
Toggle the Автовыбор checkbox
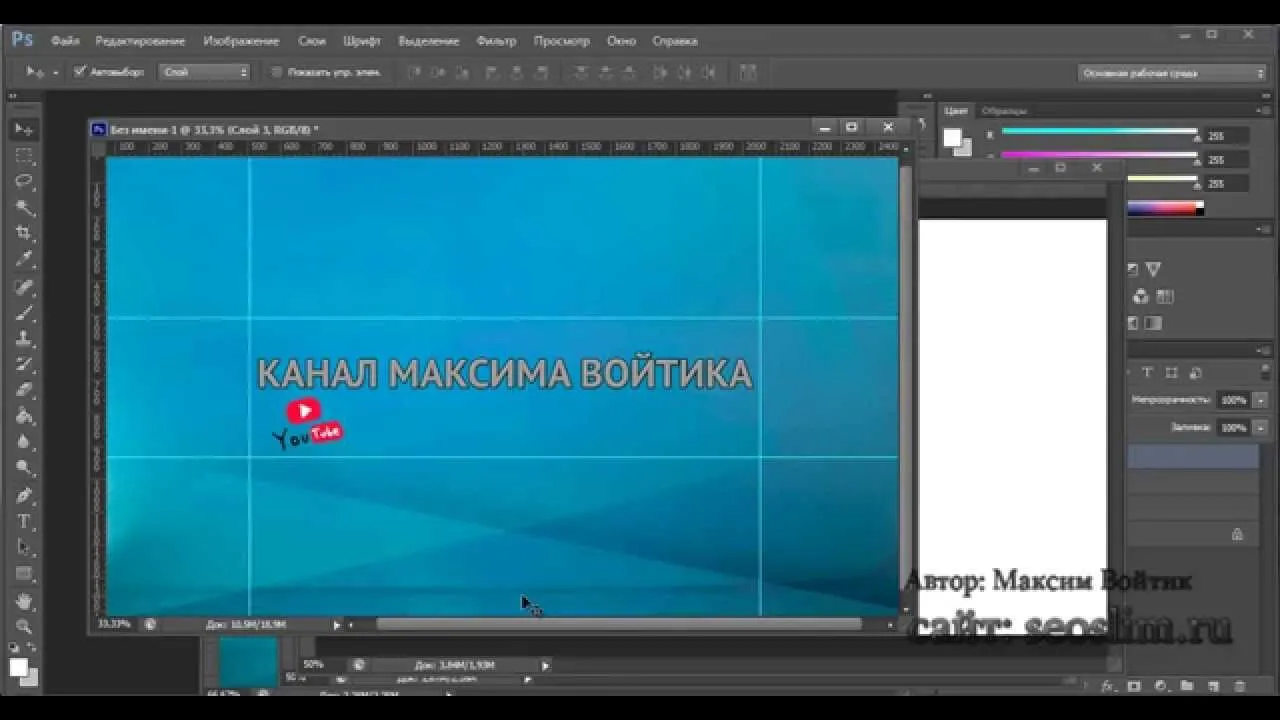(80, 72)
